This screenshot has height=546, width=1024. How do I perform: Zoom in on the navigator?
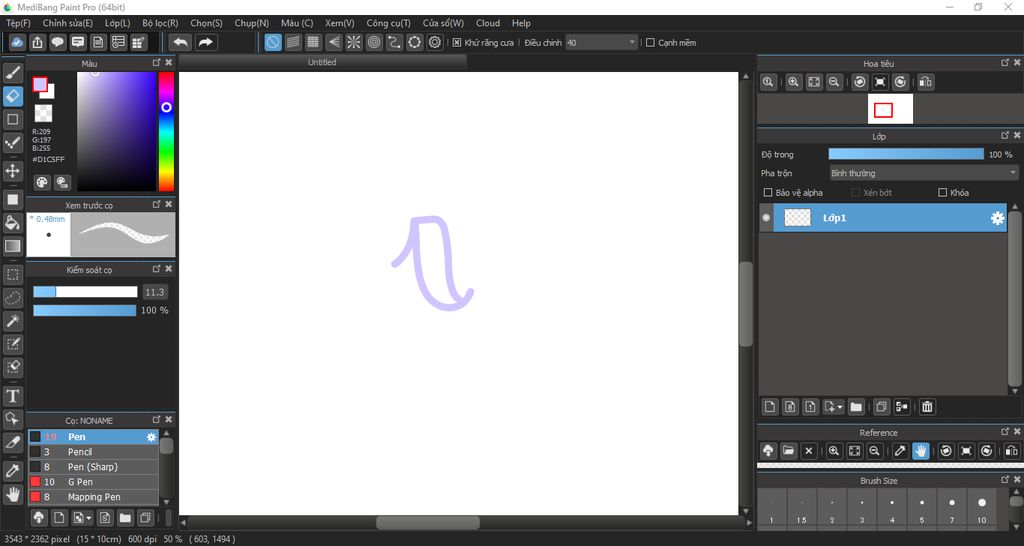click(x=793, y=82)
